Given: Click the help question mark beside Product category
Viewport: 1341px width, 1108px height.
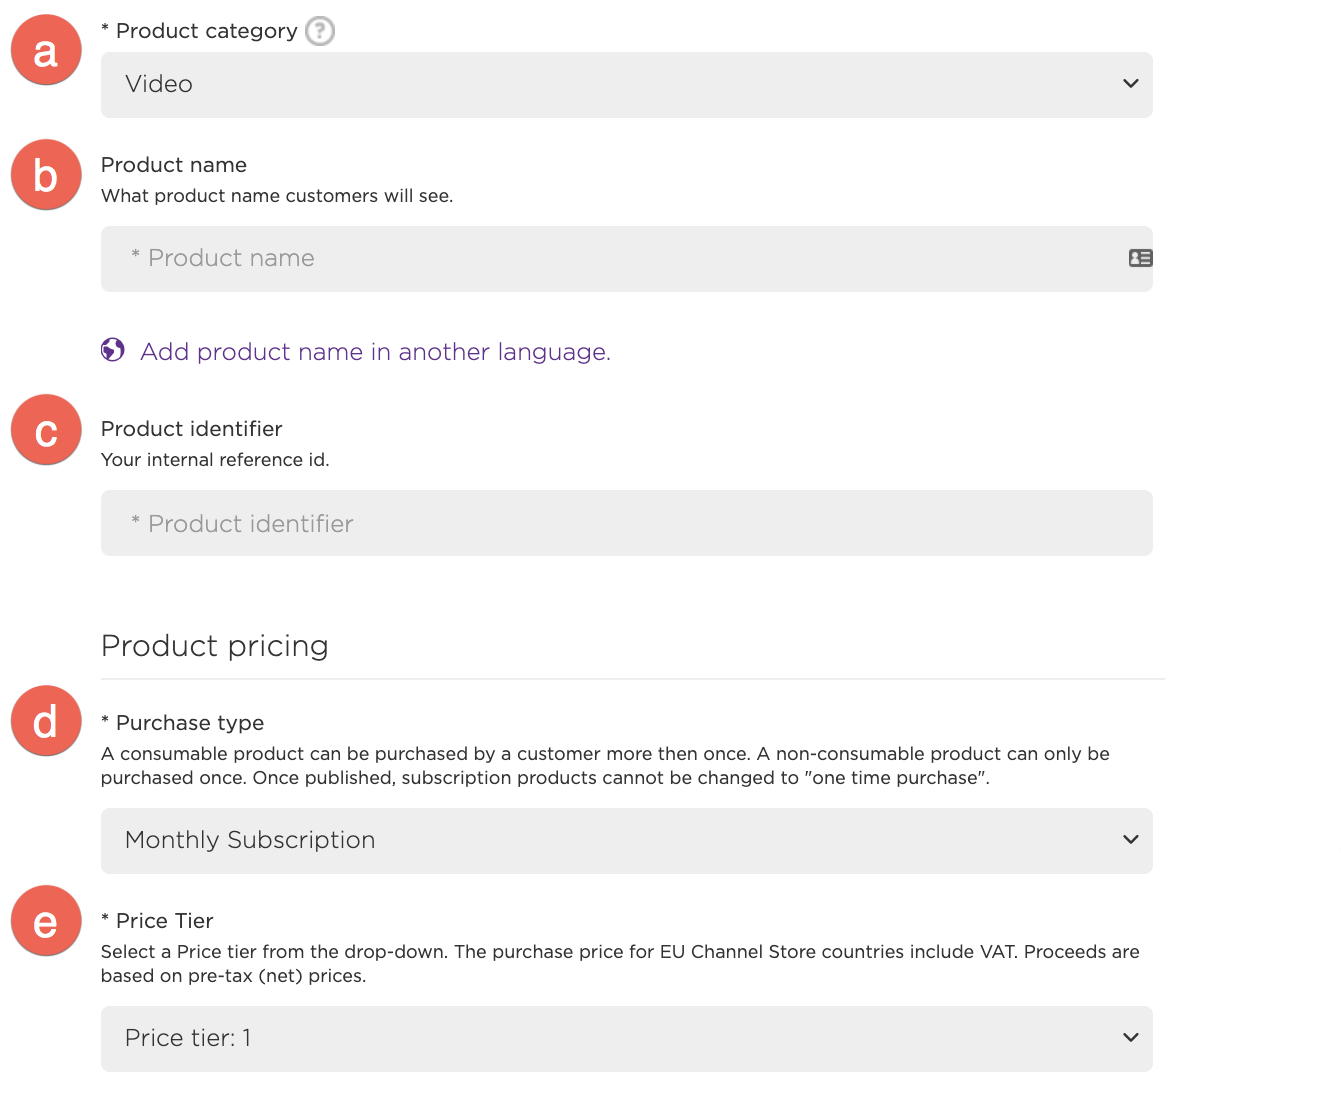Looking at the screenshot, I should click(319, 31).
